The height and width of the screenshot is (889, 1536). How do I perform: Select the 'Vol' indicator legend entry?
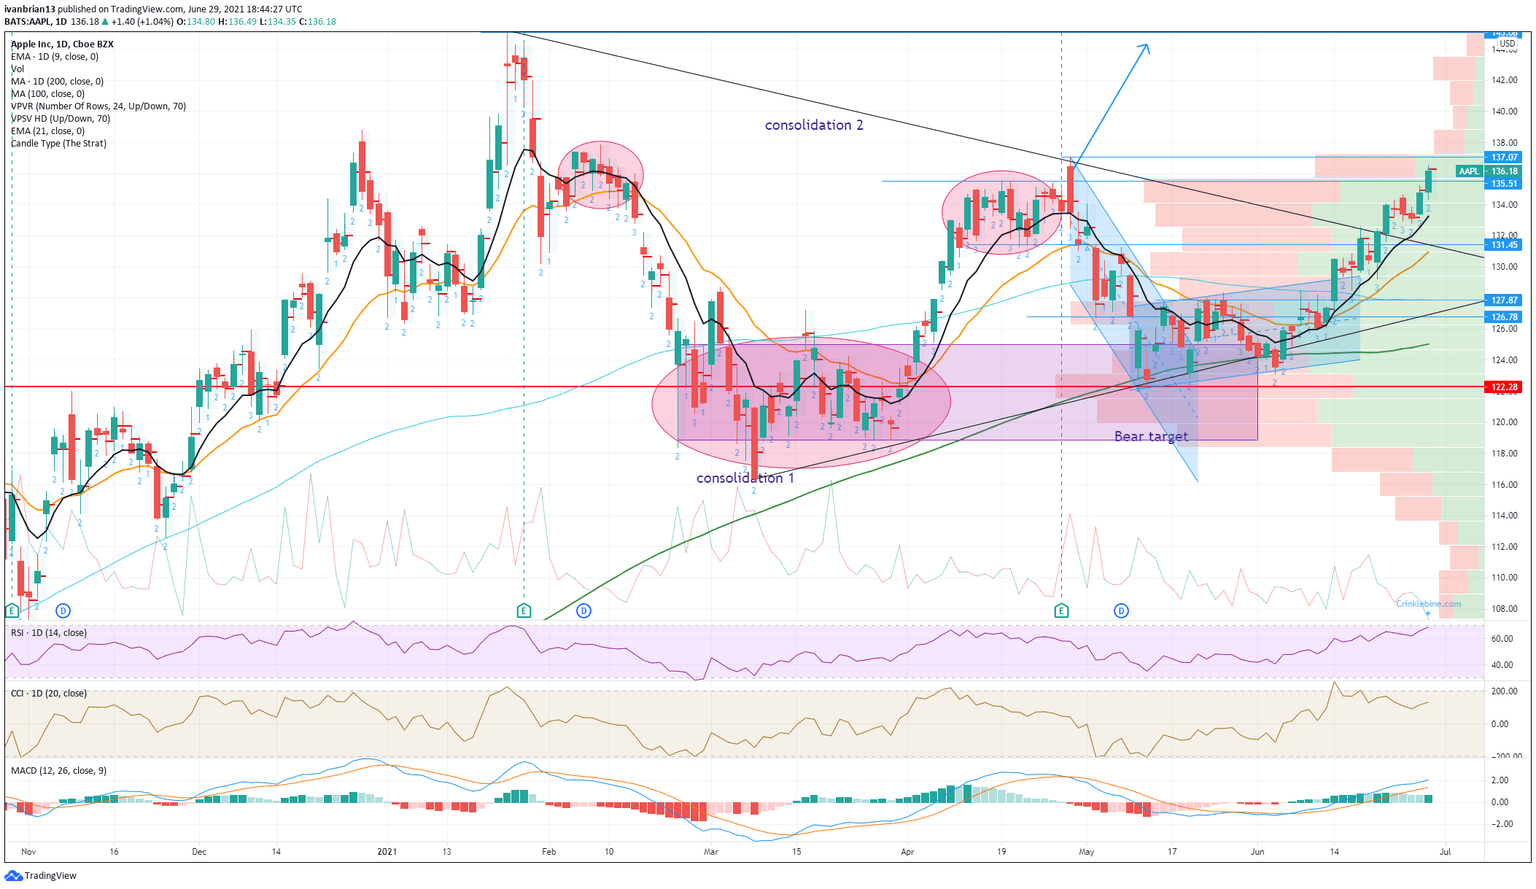tap(17, 69)
